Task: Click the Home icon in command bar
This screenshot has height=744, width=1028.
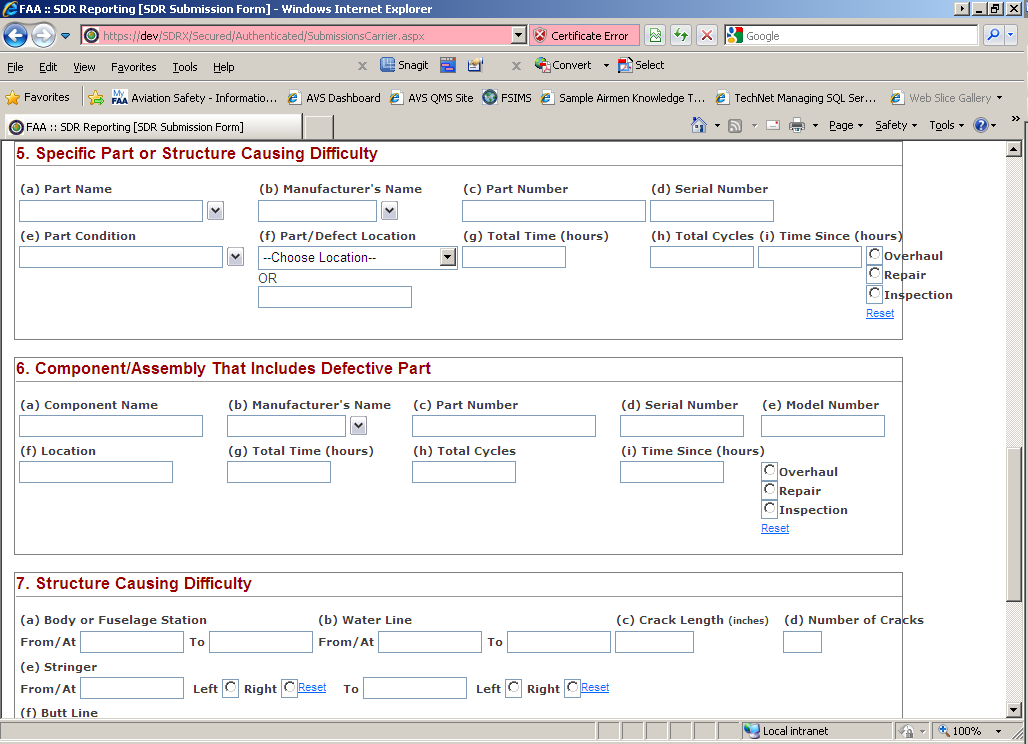Action: coord(699,126)
